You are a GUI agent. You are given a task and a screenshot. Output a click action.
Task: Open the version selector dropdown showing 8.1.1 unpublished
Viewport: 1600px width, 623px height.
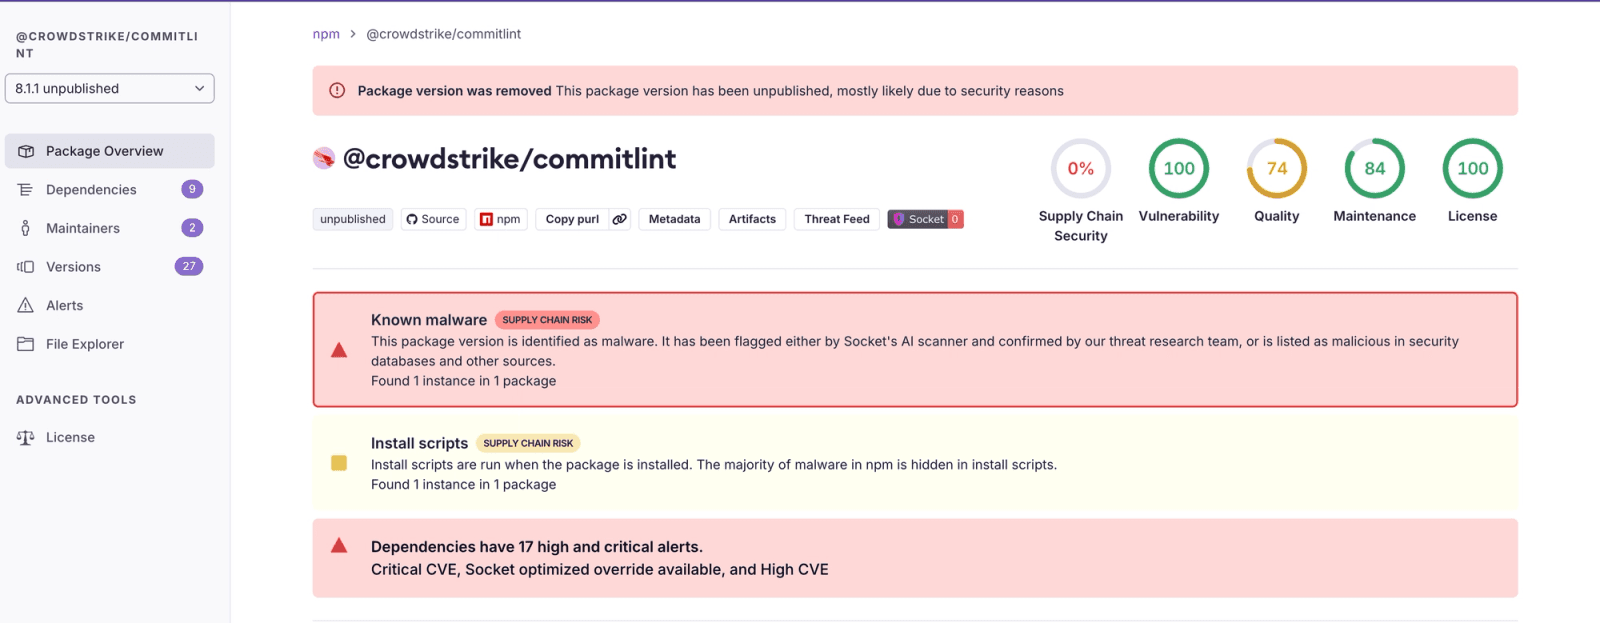109,88
